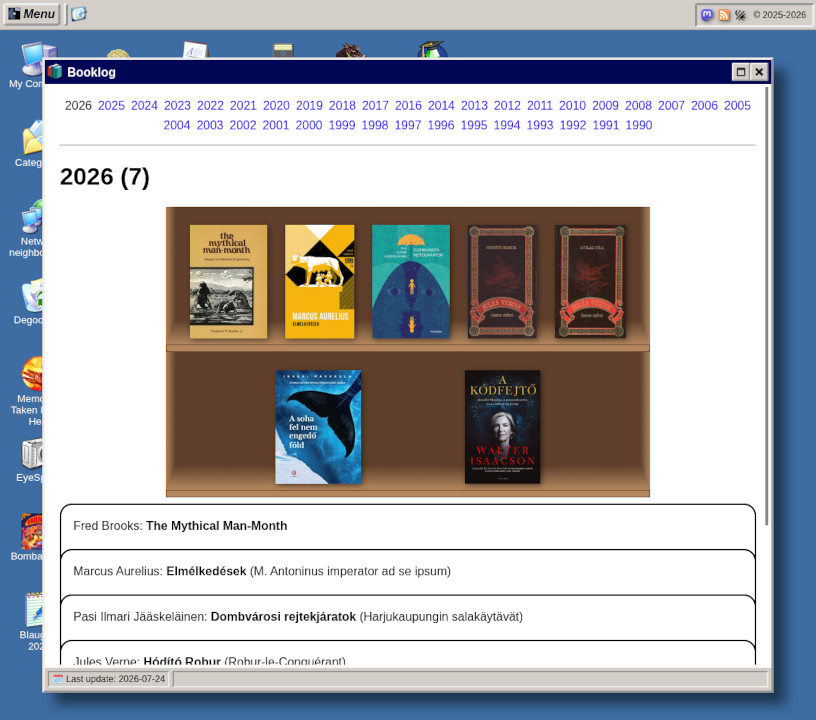The height and width of the screenshot is (720, 816).
Task: Select Pasi Ilmari Jääskeläinen Dombvárosi rejtekjáratok entry
Action: click(x=408, y=617)
